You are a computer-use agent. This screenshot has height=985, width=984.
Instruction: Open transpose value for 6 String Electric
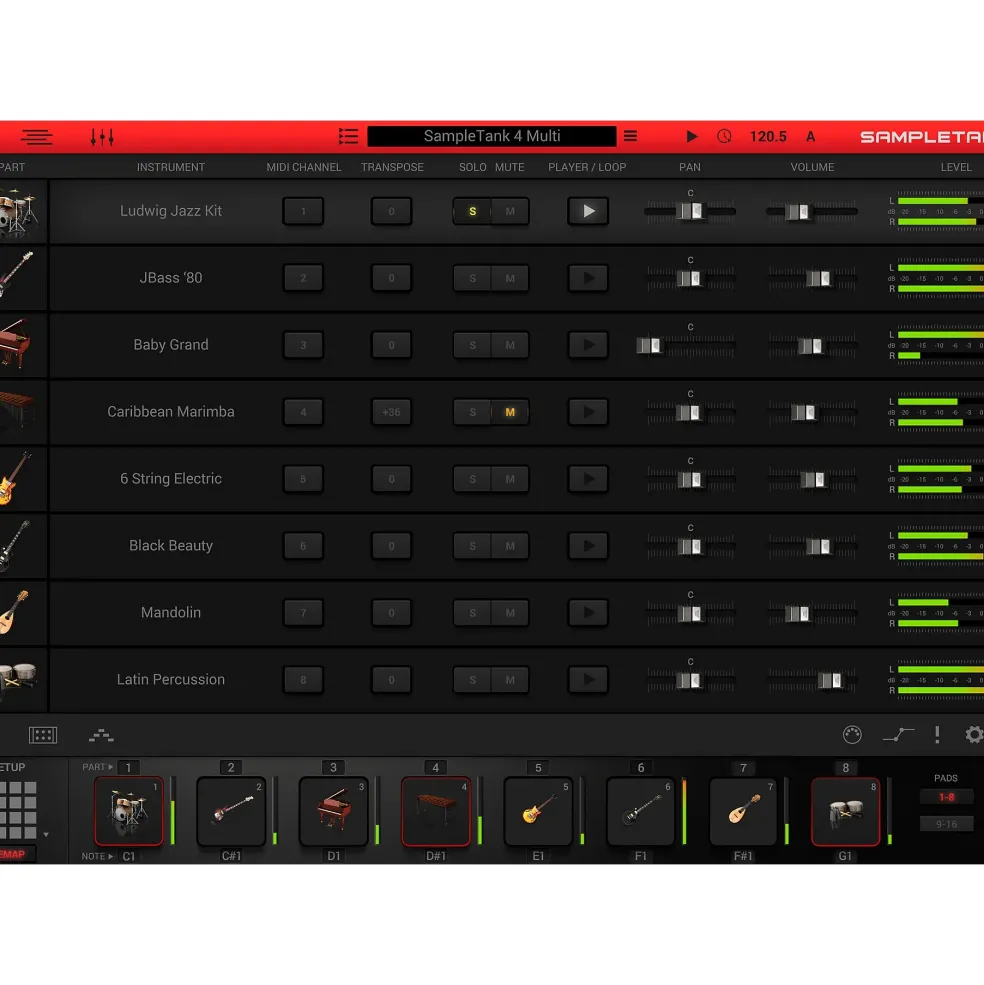(391, 479)
